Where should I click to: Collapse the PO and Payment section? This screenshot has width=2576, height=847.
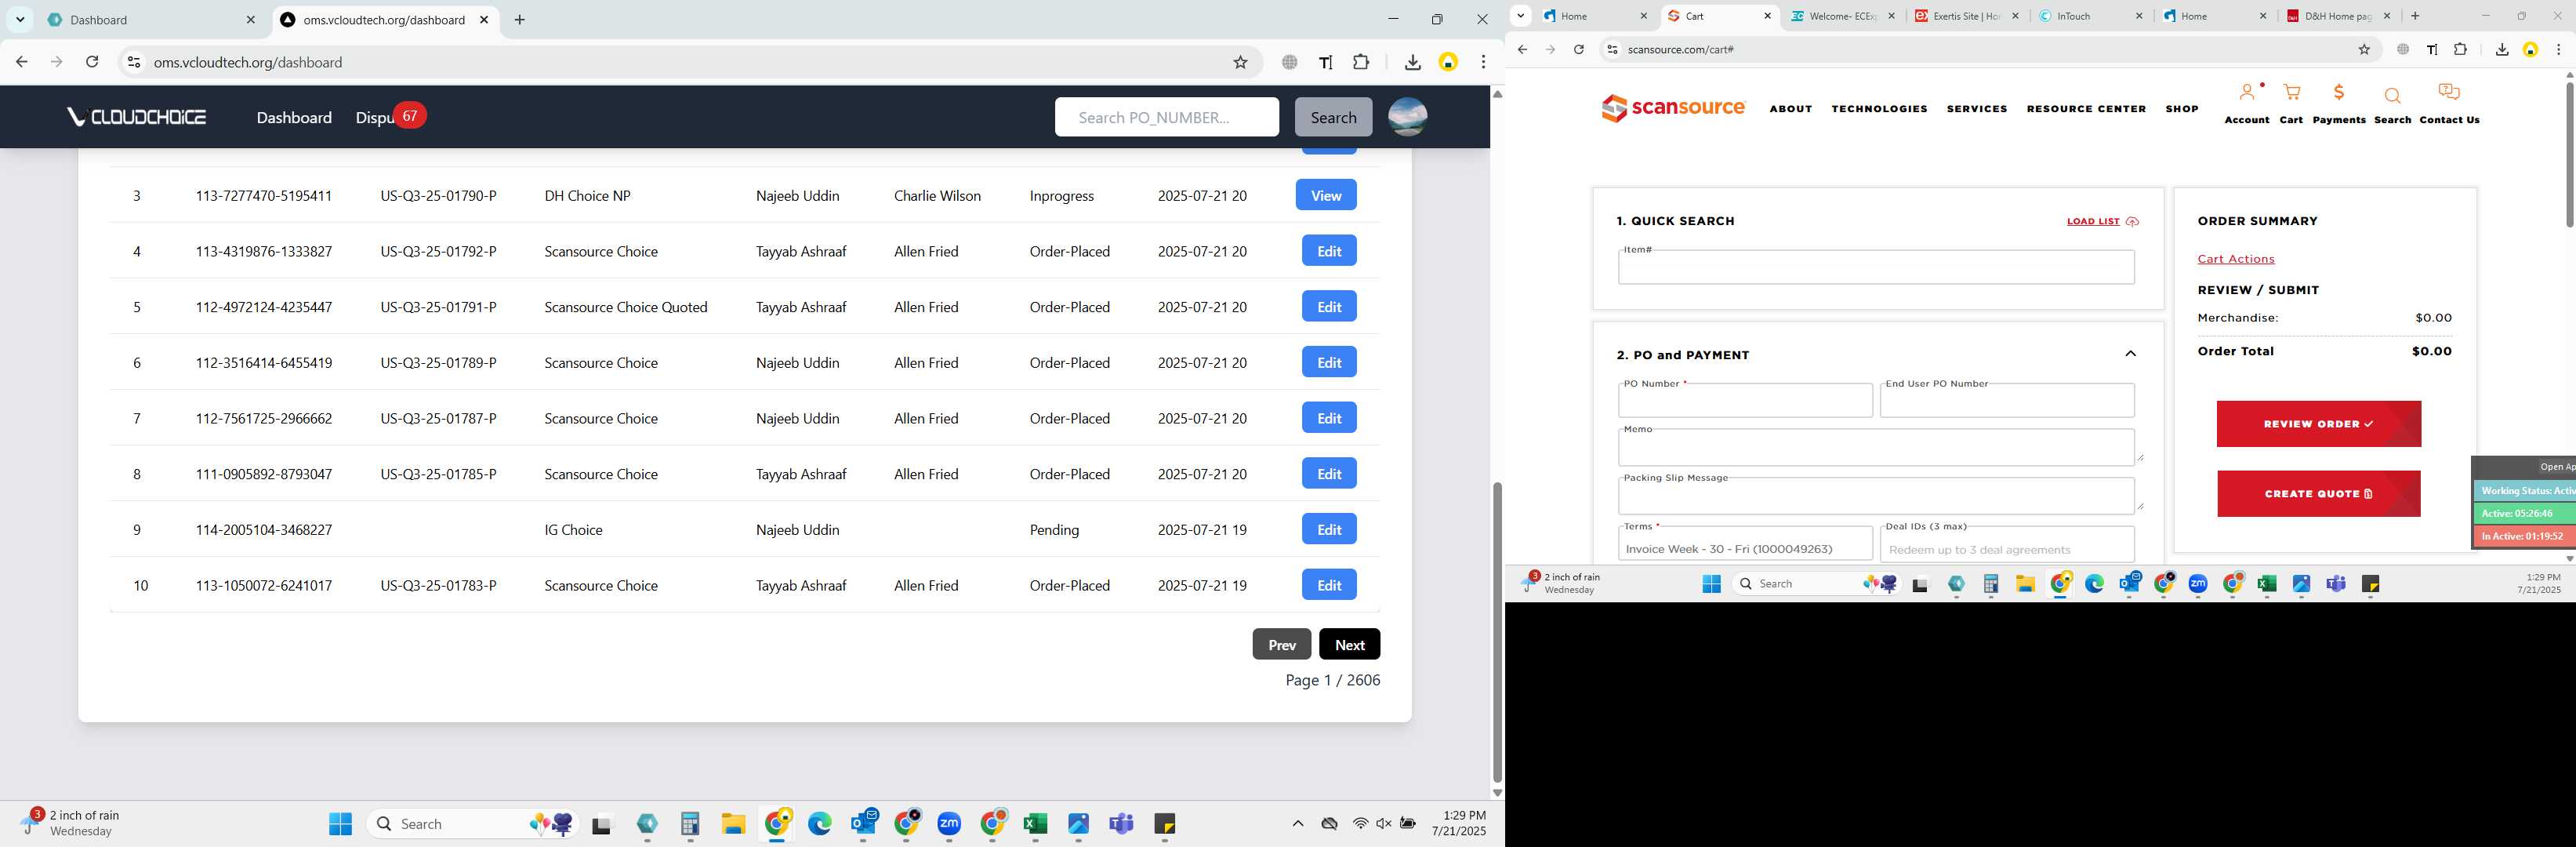click(x=2130, y=354)
